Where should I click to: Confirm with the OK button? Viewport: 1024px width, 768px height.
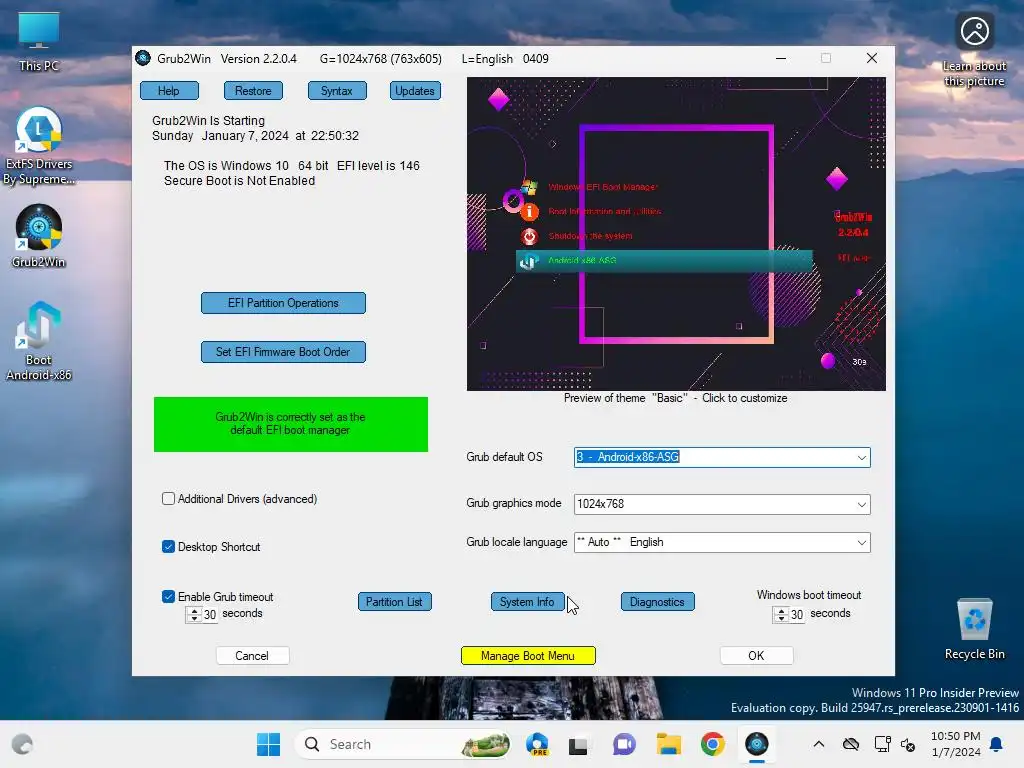[757, 656]
